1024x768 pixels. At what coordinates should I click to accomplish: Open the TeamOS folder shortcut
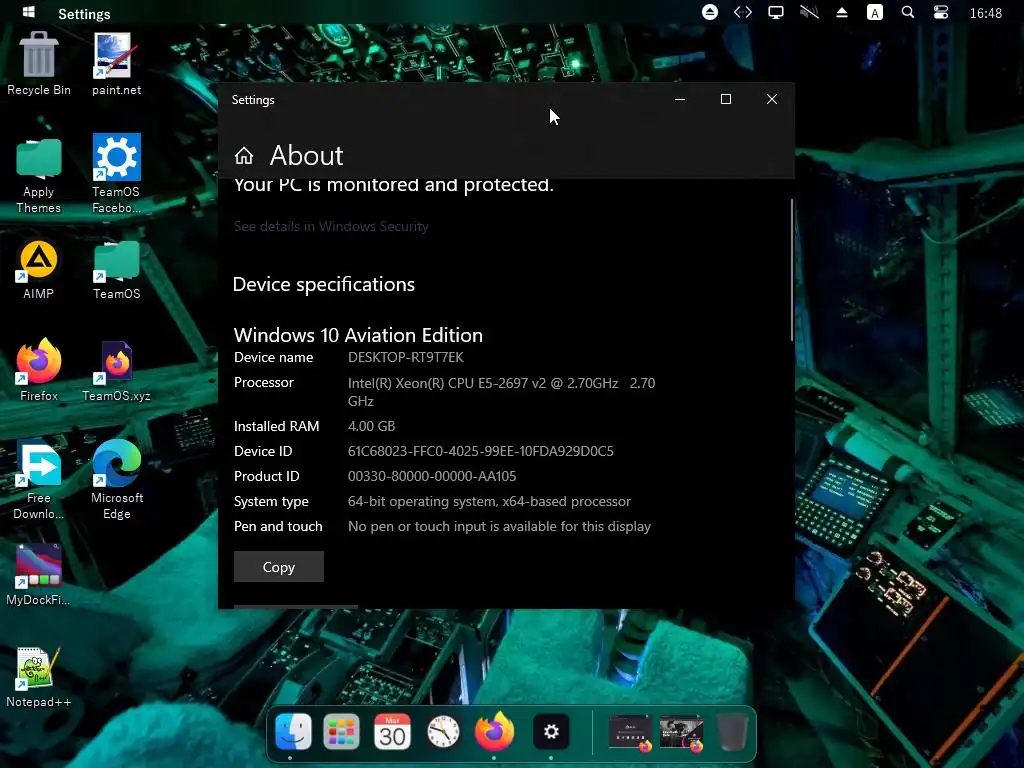click(x=116, y=269)
